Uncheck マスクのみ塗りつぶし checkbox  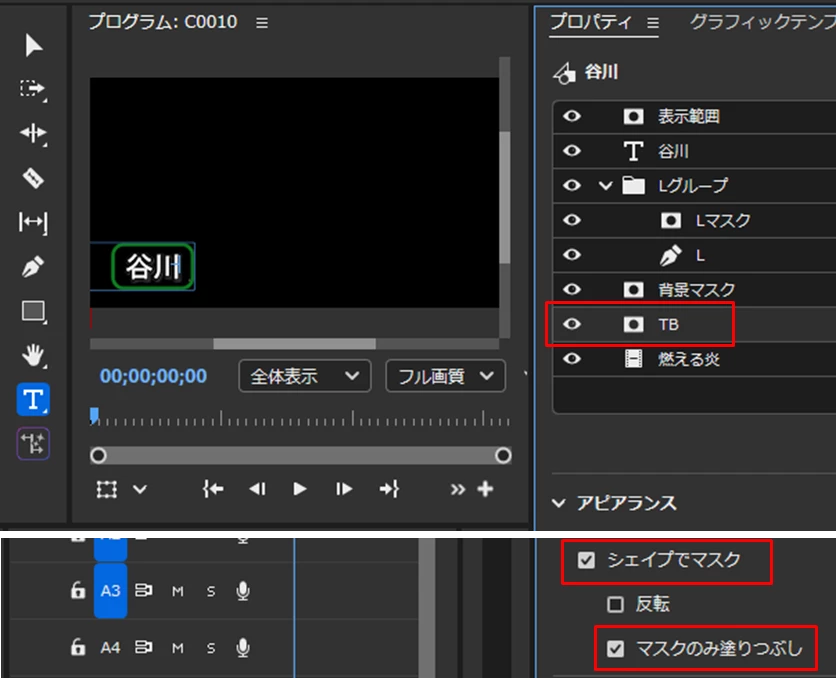point(615,649)
